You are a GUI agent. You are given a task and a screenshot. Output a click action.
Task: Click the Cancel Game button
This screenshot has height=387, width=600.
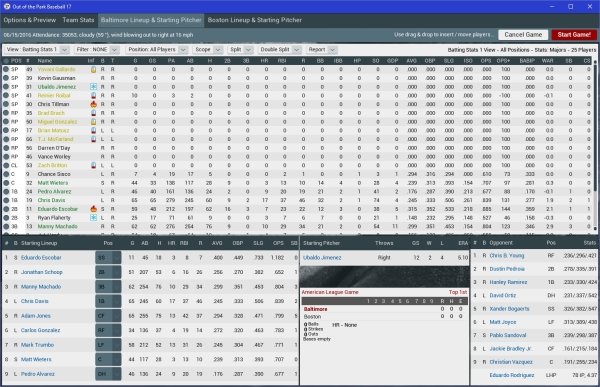click(x=523, y=34)
